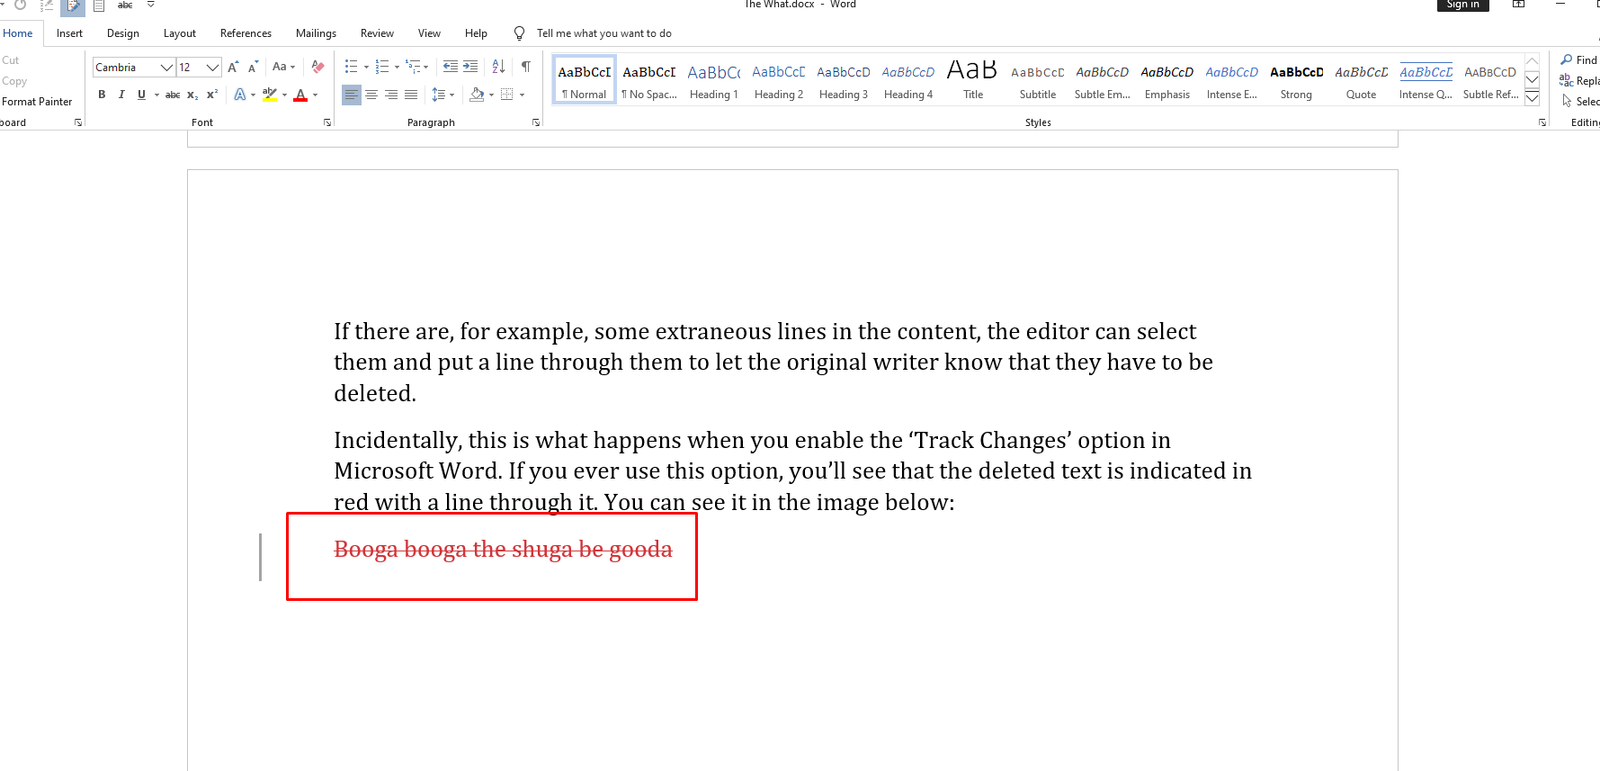This screenshot has width=1600, height=771.
Task: Click the Sort A-Z icon
Action: [x=498, y=67]
